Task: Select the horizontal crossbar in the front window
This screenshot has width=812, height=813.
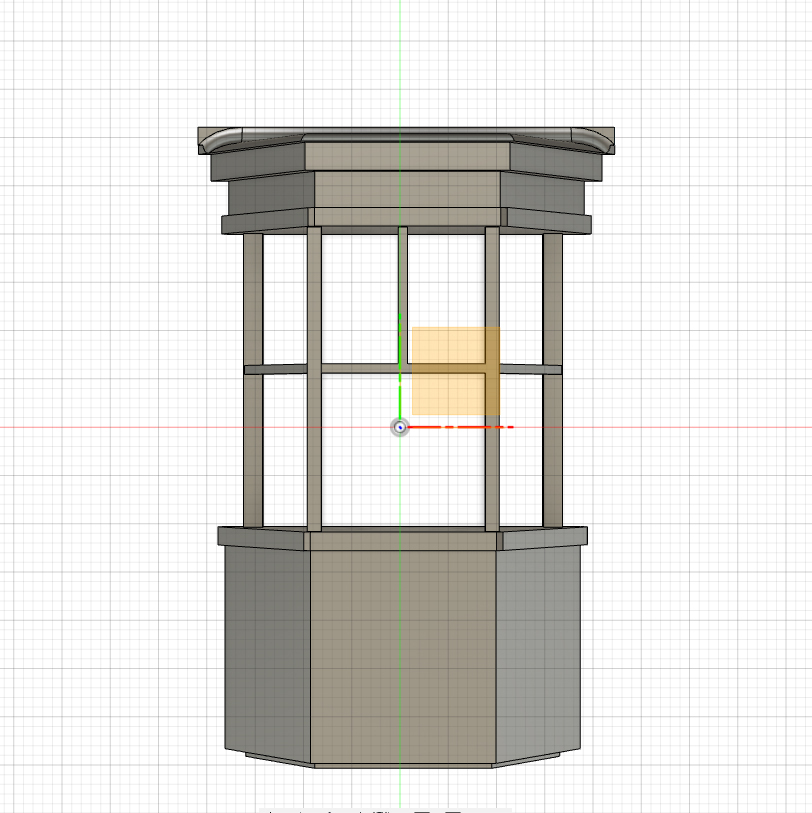Action: click(360, 369)
